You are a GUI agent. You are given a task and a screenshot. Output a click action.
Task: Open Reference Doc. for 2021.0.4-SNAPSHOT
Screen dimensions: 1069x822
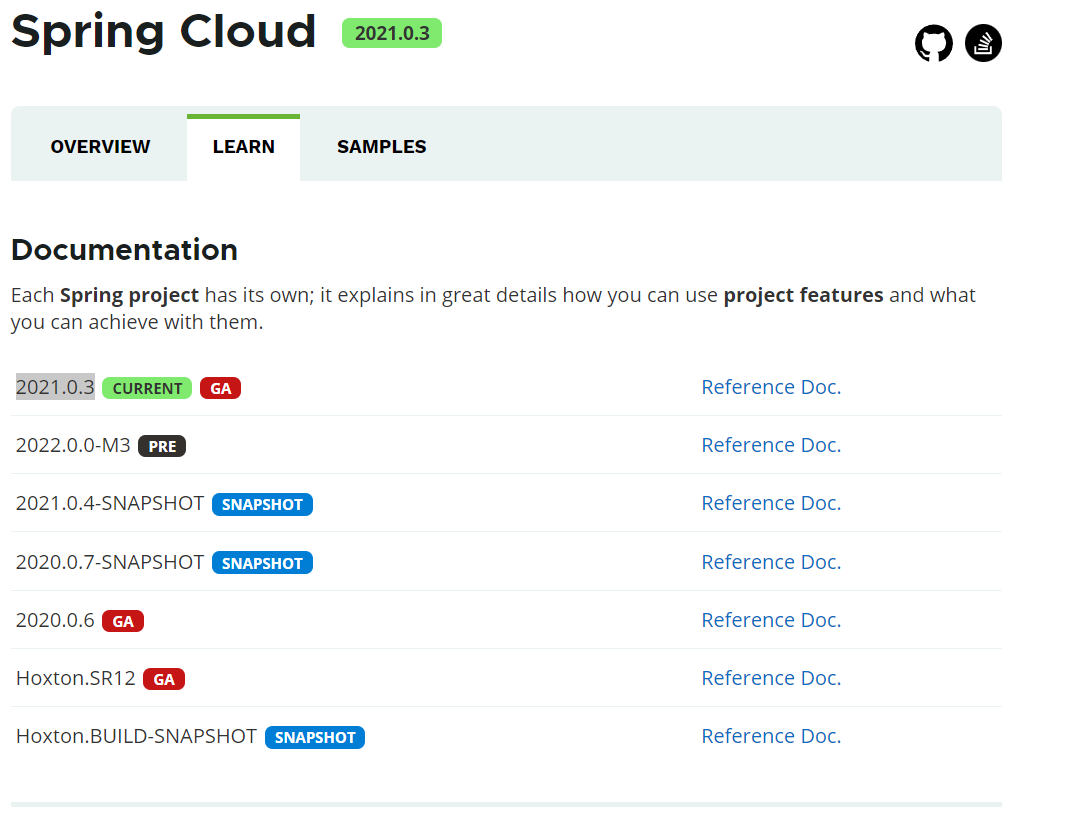pos(771,503)
